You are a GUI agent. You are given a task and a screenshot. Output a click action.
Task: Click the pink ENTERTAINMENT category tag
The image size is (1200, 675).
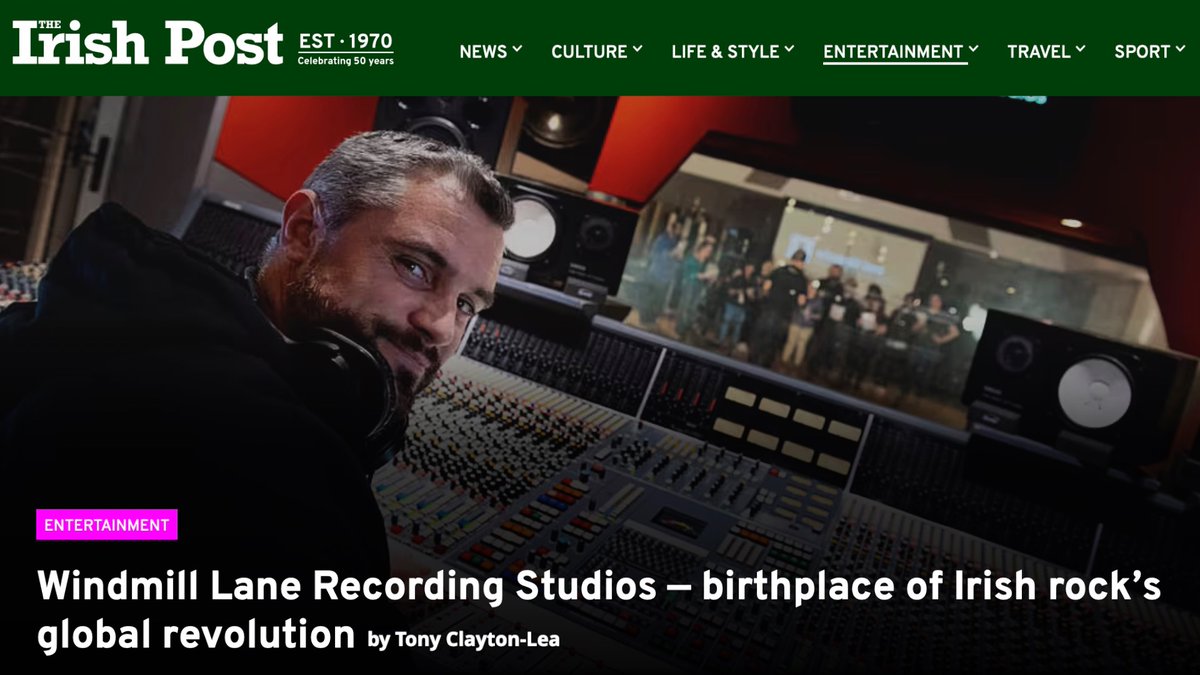click(x=107, y=525)
